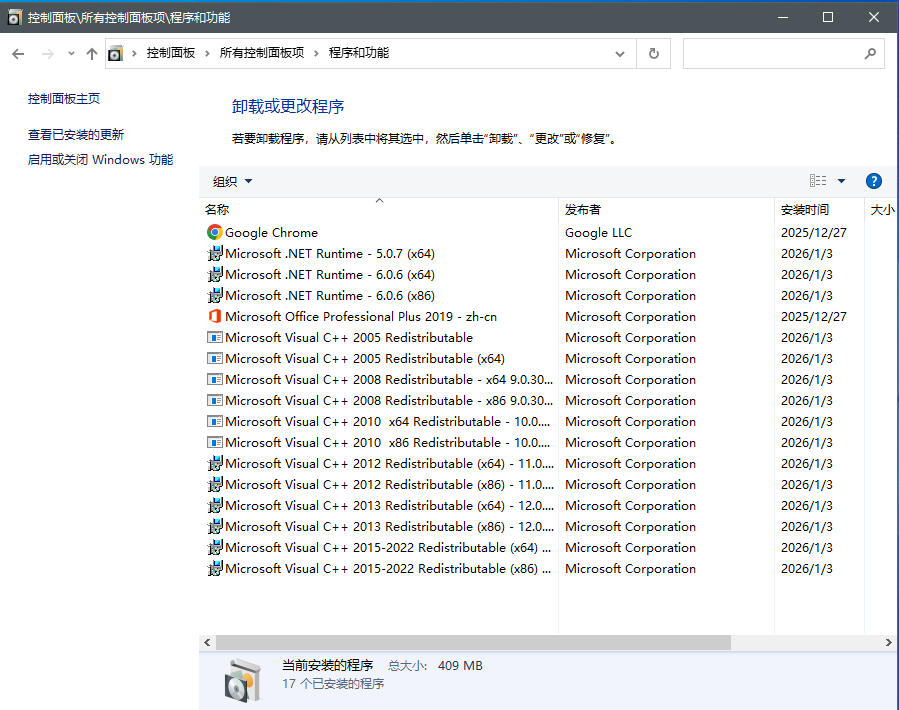
Task: Click the help question mark icon
Action: [x=873, y=181]
